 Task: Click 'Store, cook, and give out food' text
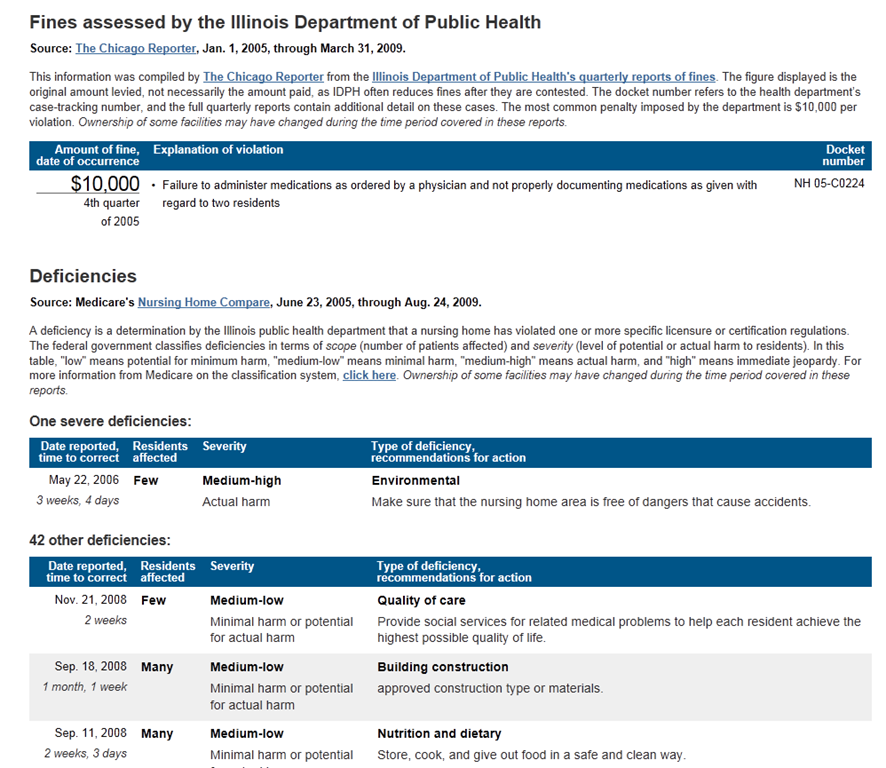[531, 755]
